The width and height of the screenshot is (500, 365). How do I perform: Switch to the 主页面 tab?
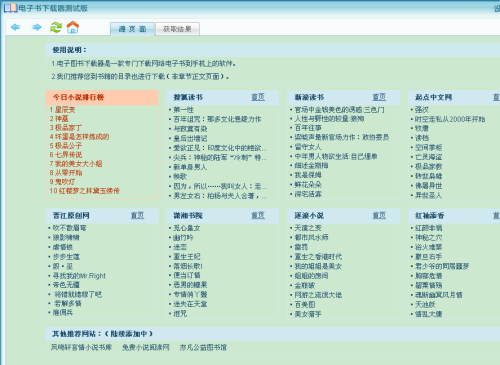[x=132, y=29]
